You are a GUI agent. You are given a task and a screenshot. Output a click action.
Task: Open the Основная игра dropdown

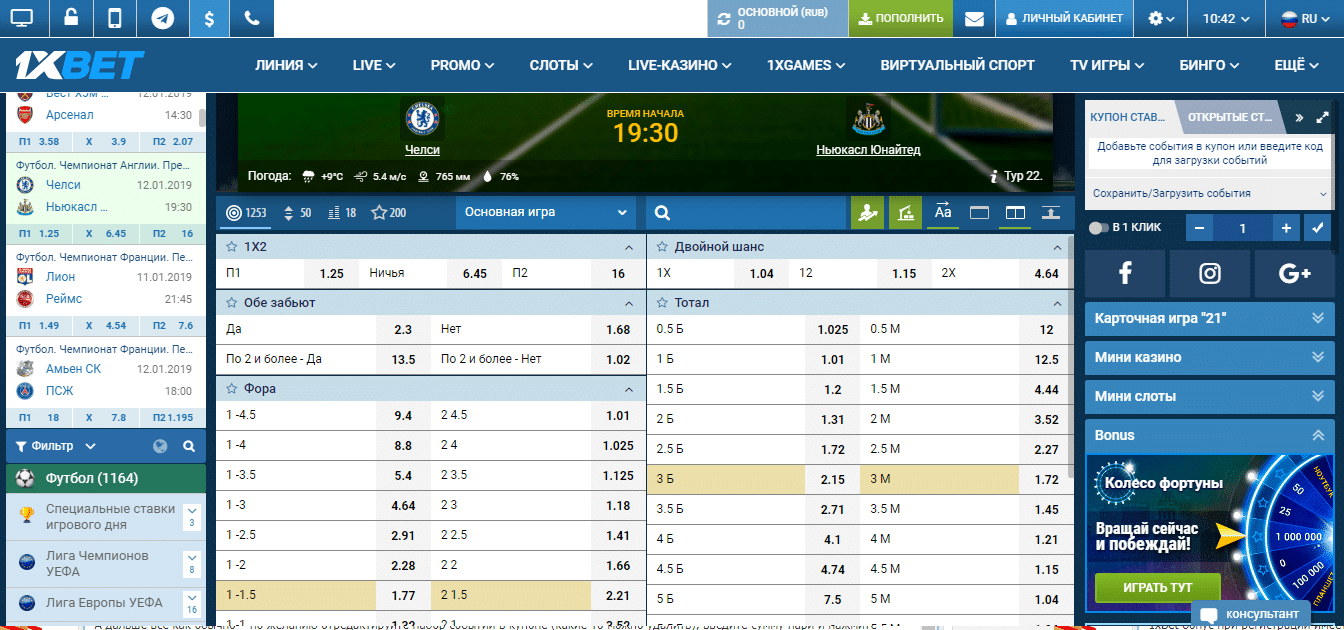point(545,212)
